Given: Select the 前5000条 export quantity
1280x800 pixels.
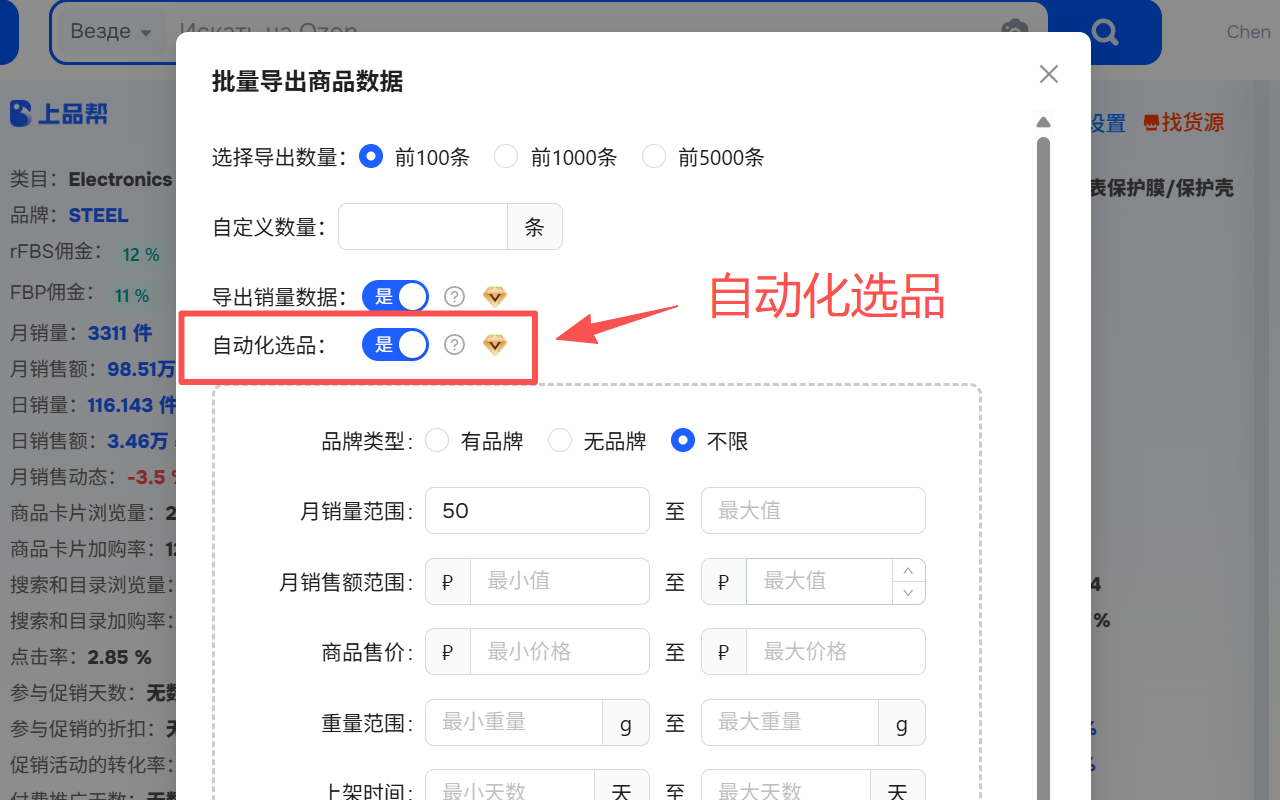Looking at the screenshot, I should (654, 157).
